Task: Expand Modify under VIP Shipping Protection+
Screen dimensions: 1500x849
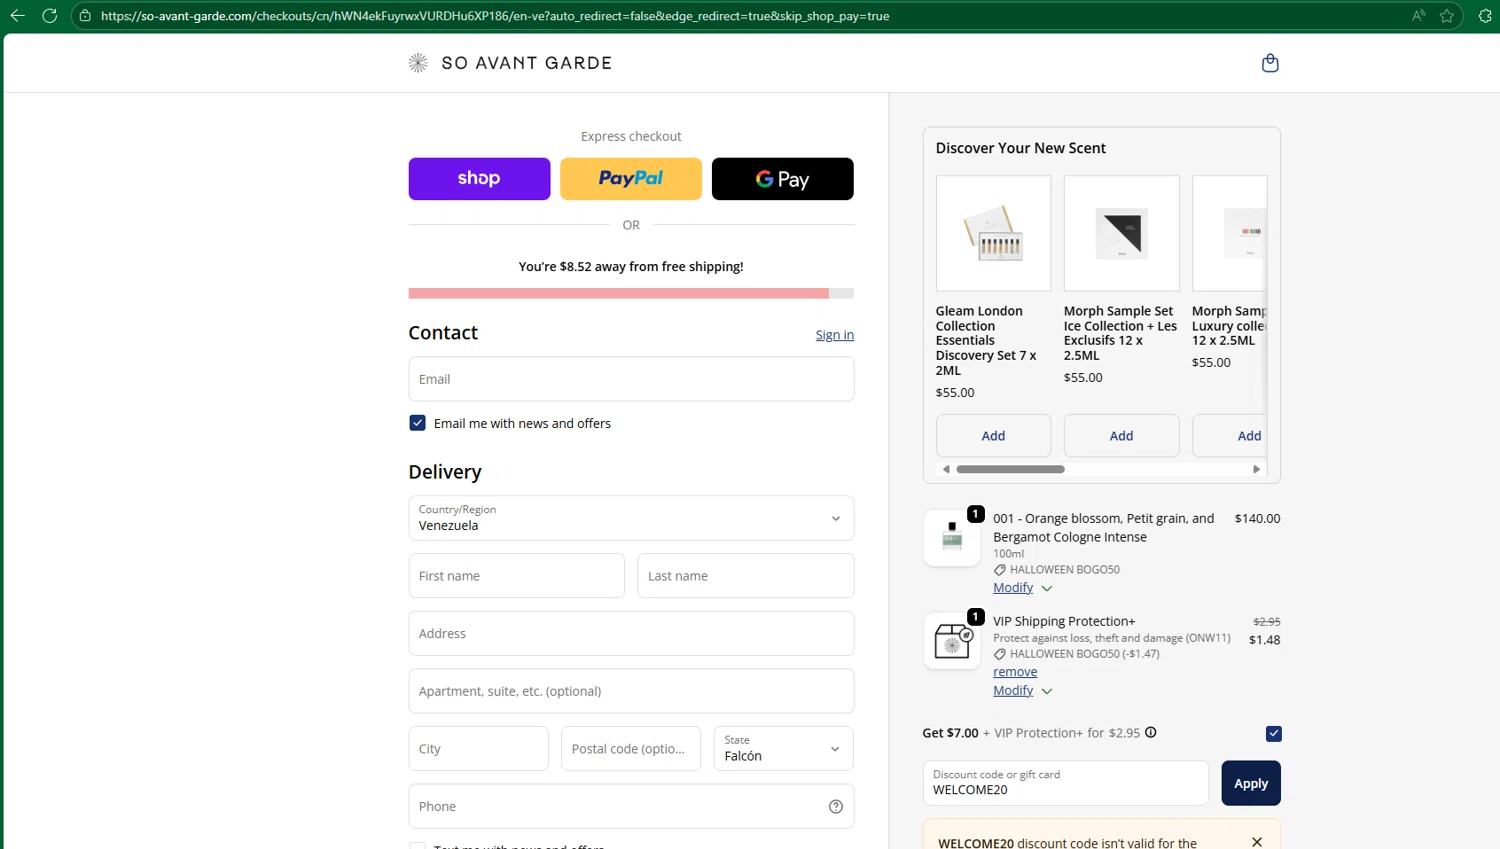Action: [1022, 691]
